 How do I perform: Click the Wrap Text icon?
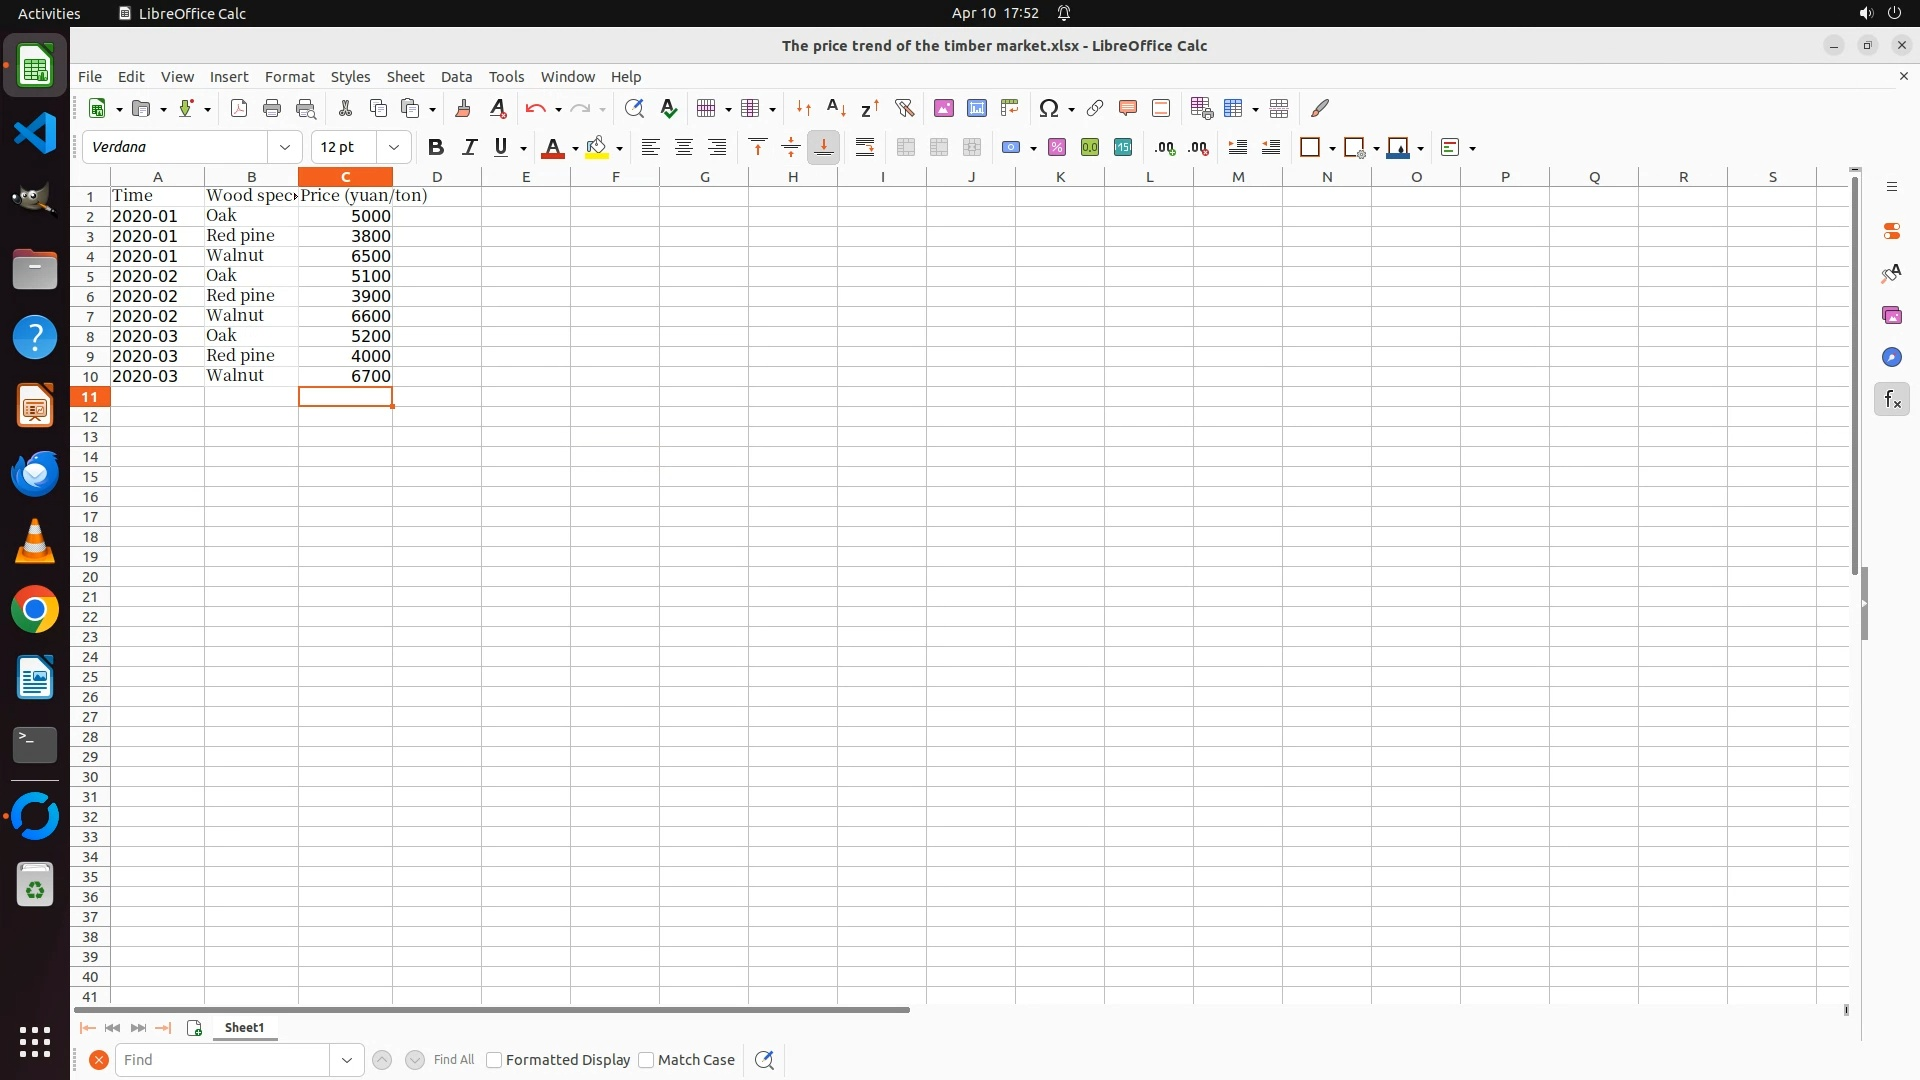[865, 147]
